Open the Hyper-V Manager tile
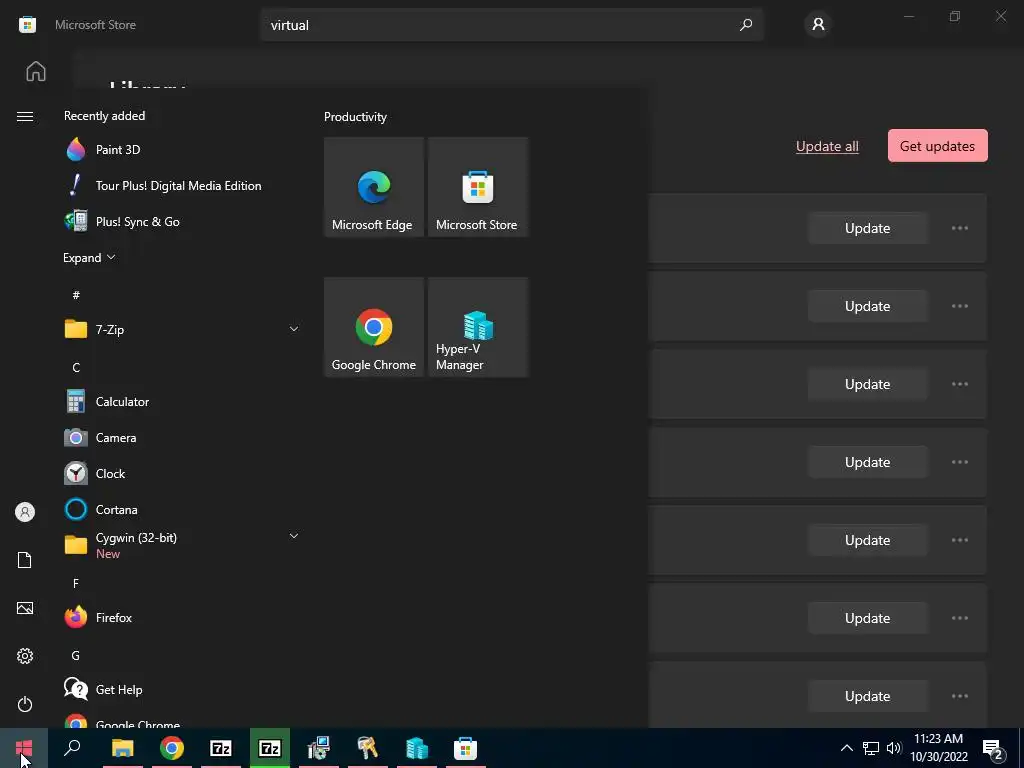Screen dimensions: 1024x768 [x=478, y=327]
